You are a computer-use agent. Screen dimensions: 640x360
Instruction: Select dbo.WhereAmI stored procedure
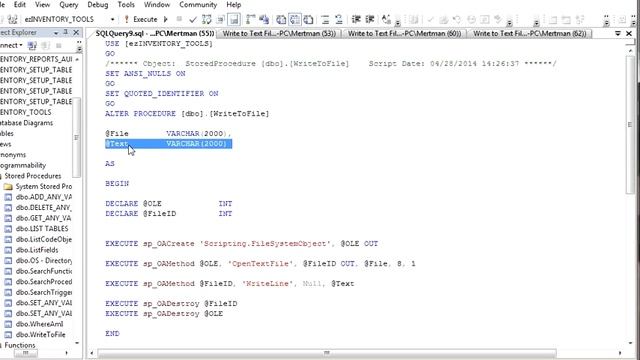point(40,324)
